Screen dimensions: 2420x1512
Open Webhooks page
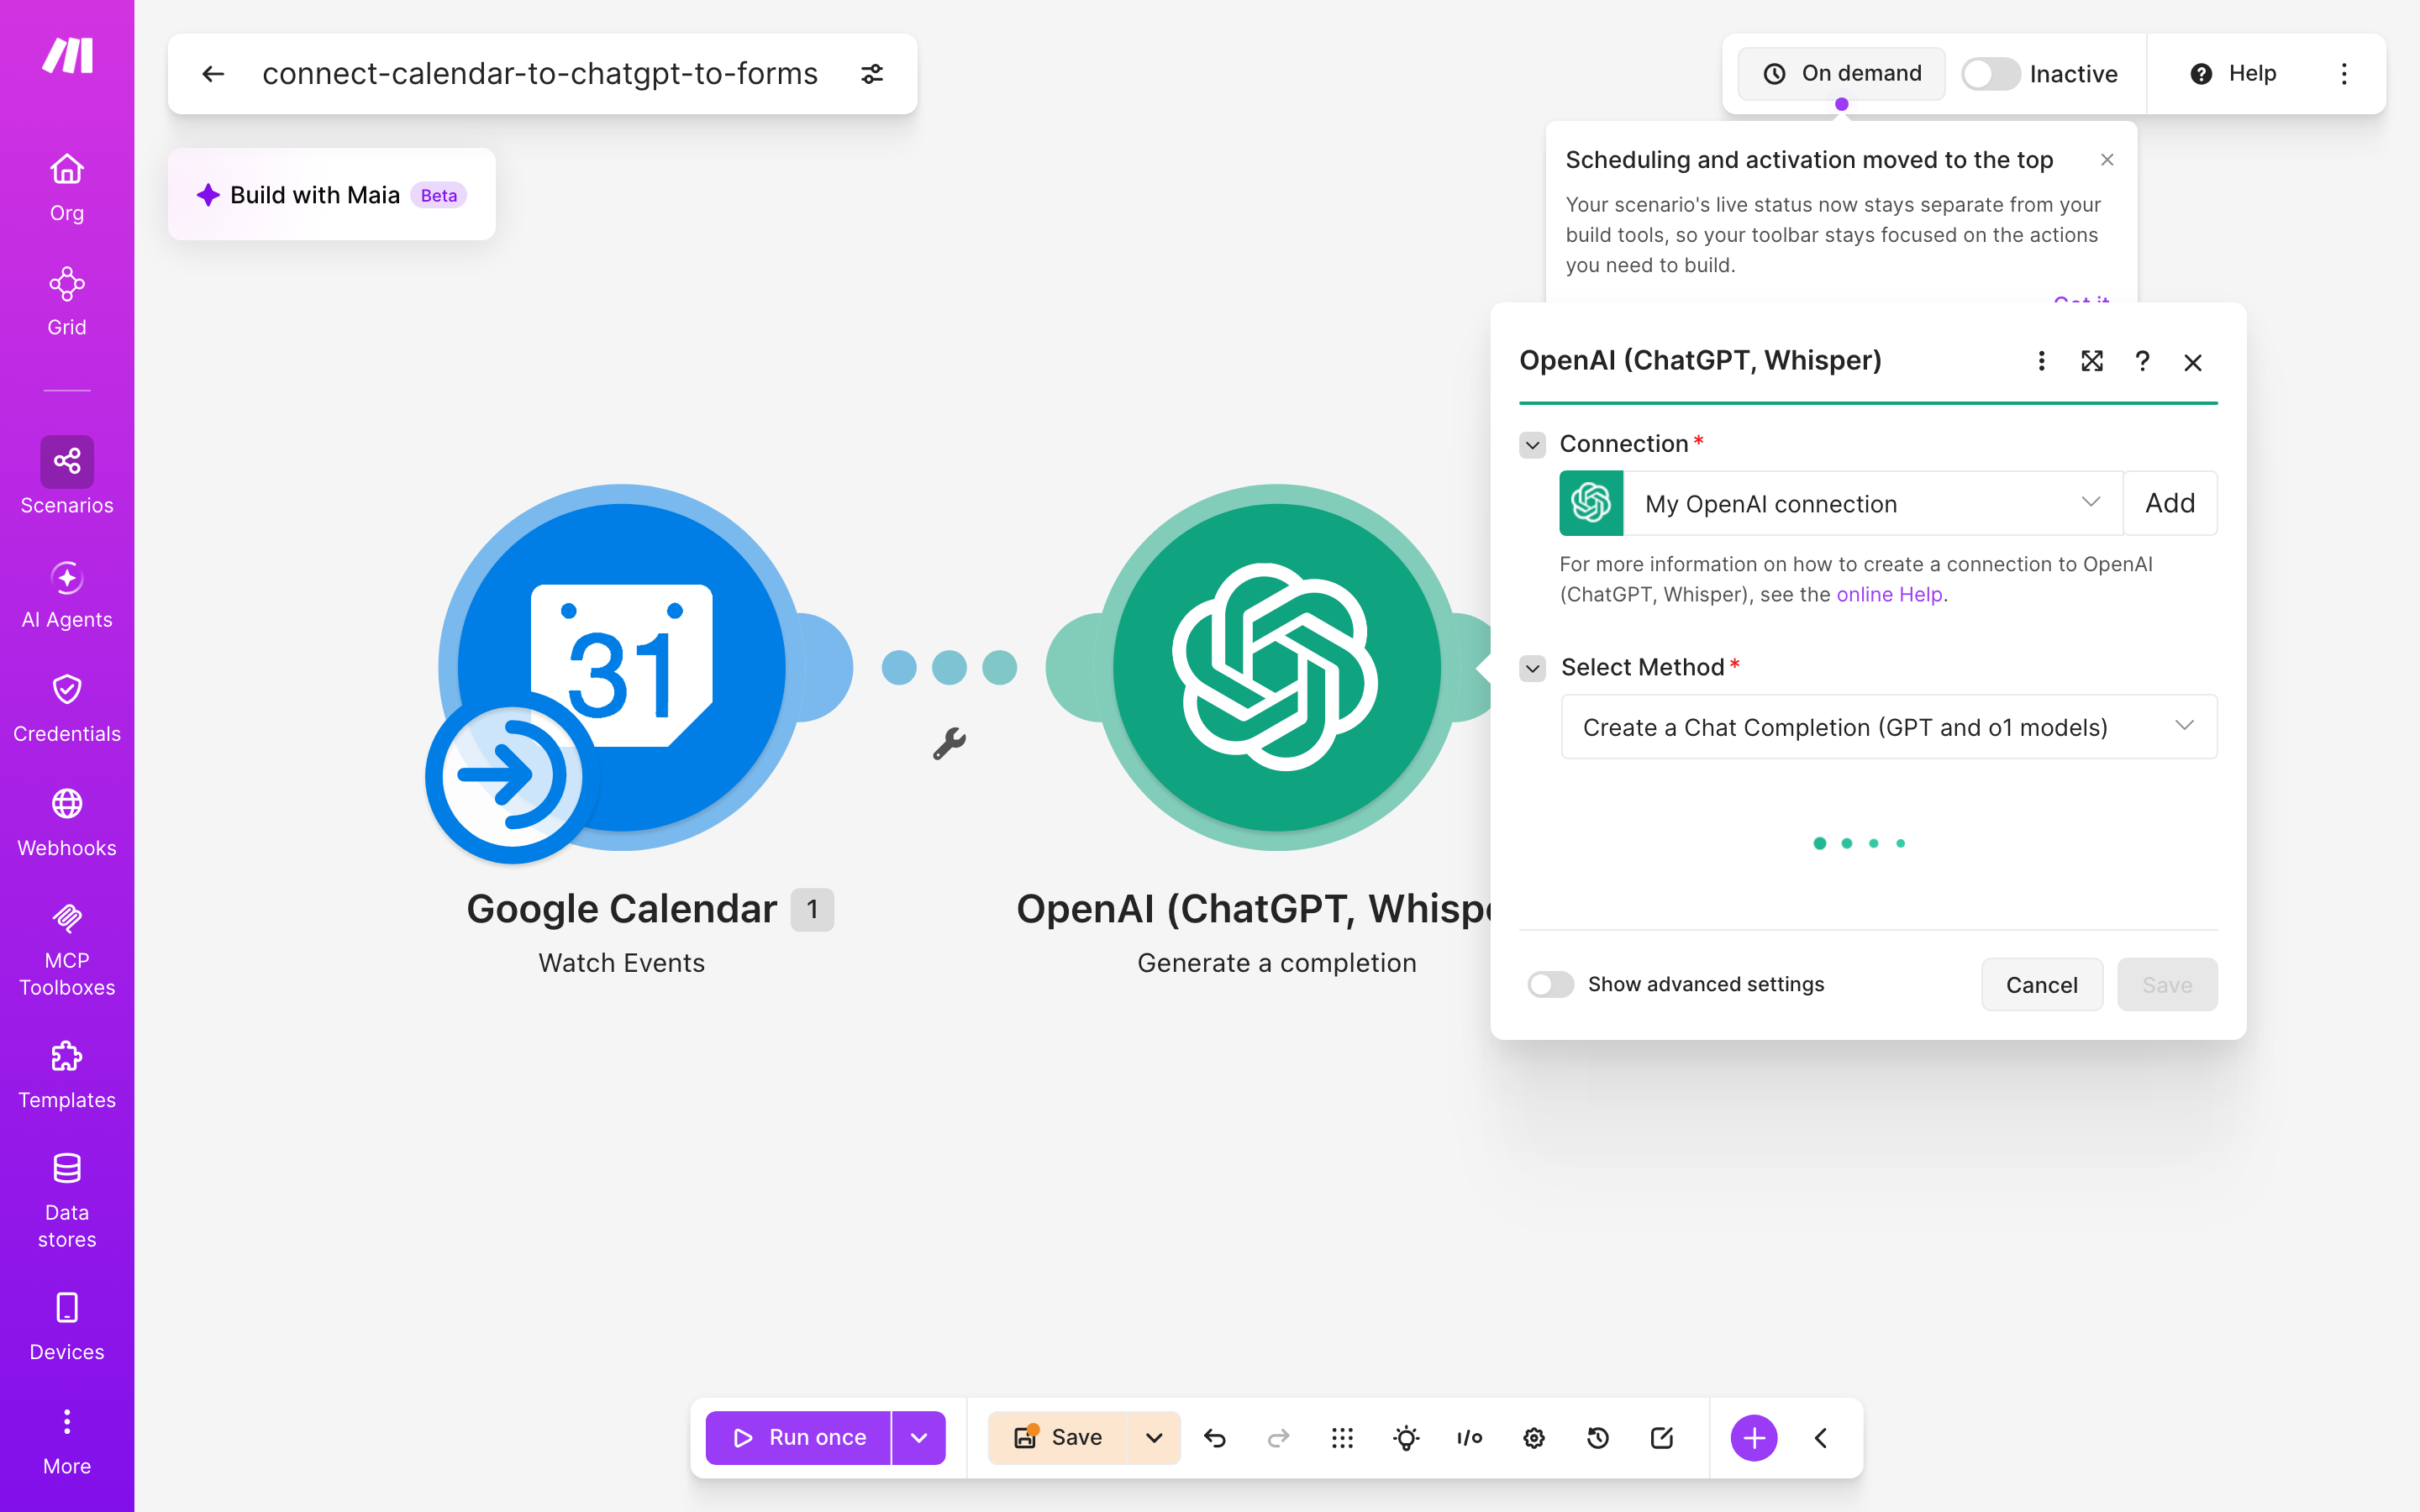pyautogui.click(x=67, y=822)
